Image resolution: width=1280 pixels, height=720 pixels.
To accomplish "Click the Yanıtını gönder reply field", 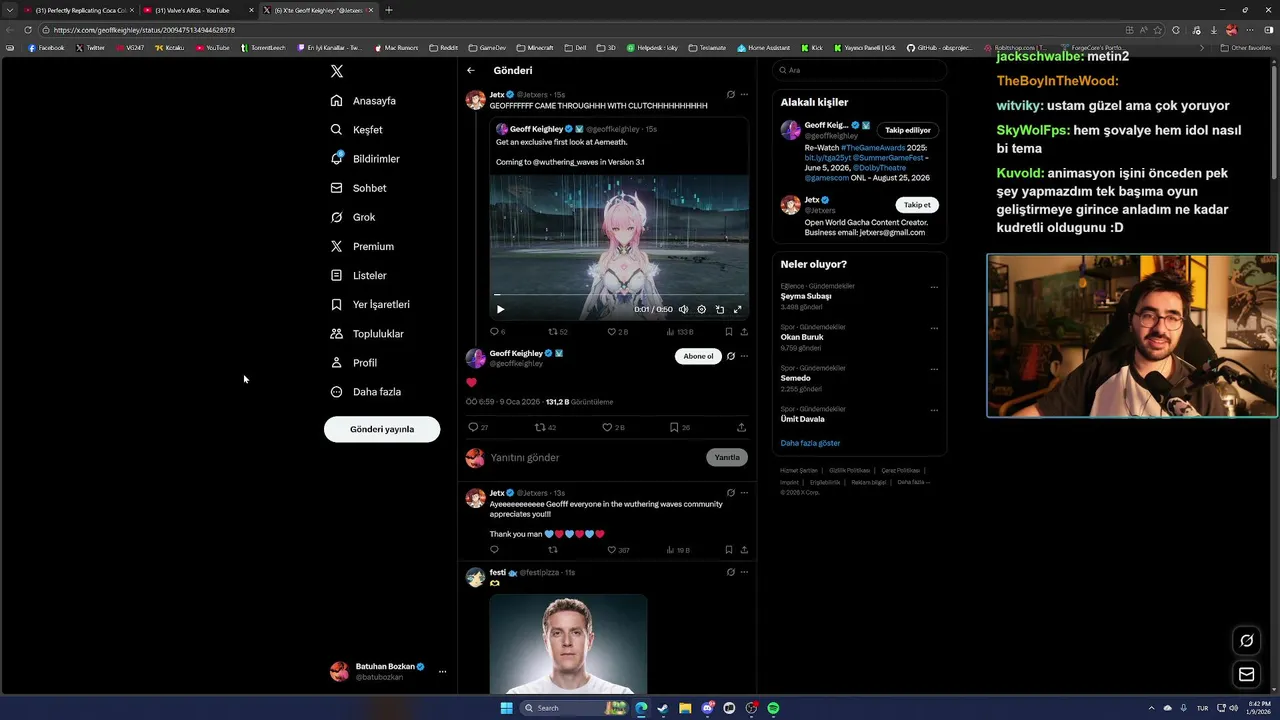I will pyautogui.click(x=595, y=457).
